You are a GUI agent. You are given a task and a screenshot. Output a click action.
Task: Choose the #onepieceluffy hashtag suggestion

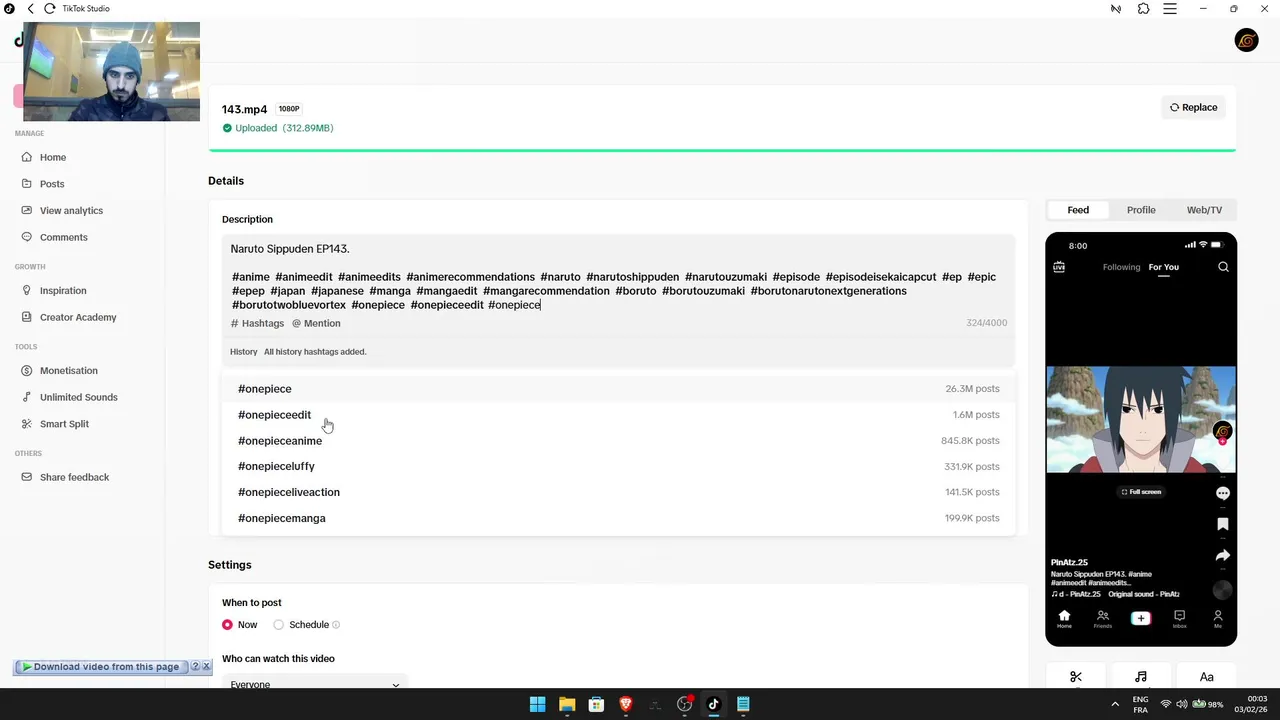tap(618, 466)
